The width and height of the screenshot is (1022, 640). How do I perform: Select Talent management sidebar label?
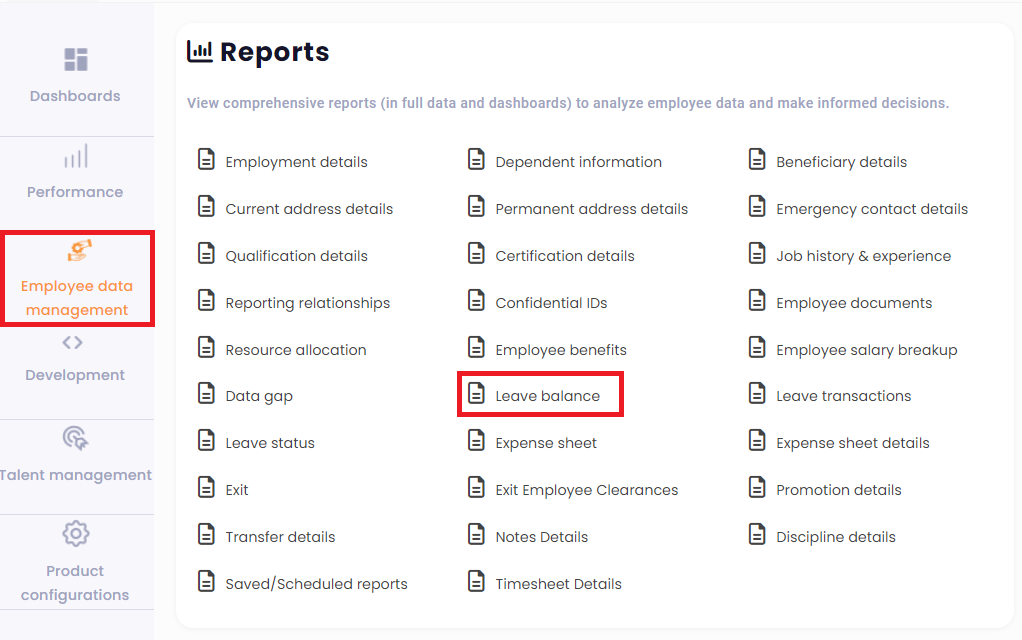[77, 475]
